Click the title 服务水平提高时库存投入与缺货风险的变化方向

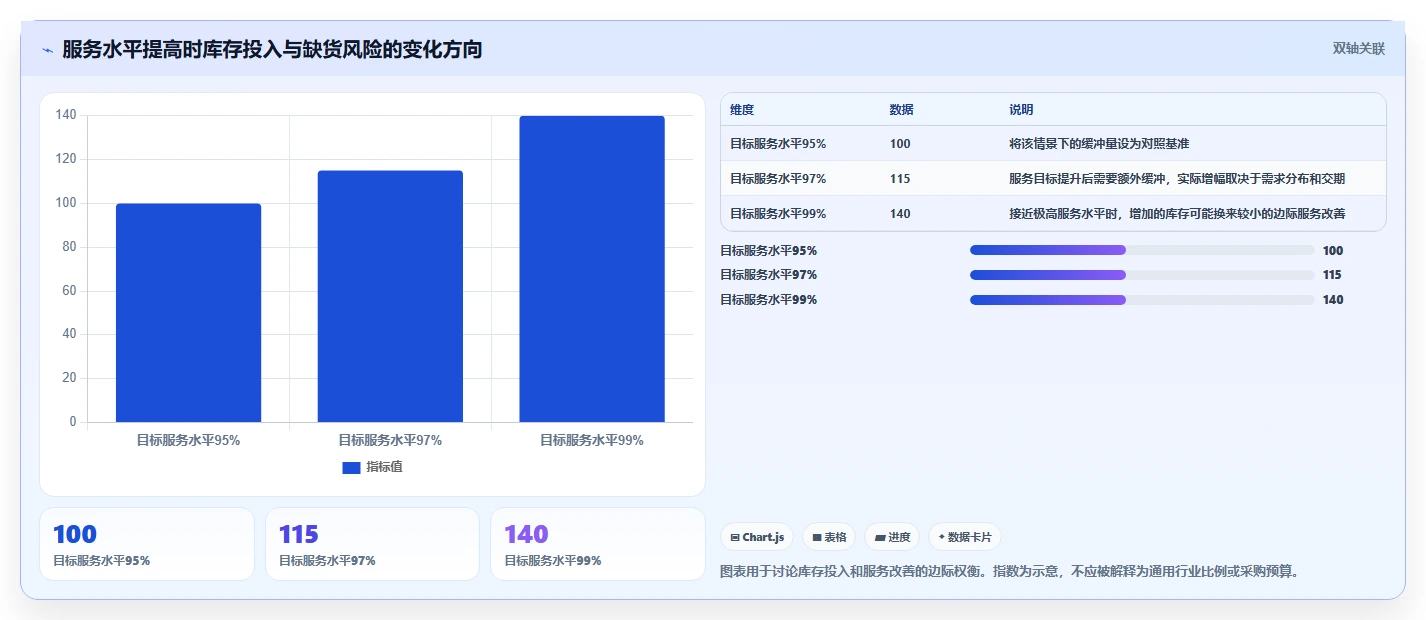click(272, 49)
